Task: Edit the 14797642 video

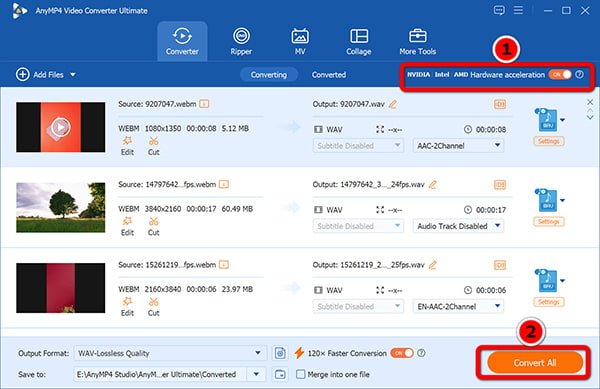Action: pos(127,226)
